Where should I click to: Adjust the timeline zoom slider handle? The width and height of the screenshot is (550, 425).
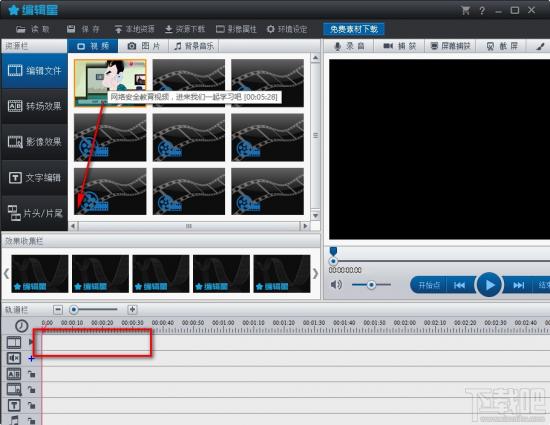click(74, 310)
